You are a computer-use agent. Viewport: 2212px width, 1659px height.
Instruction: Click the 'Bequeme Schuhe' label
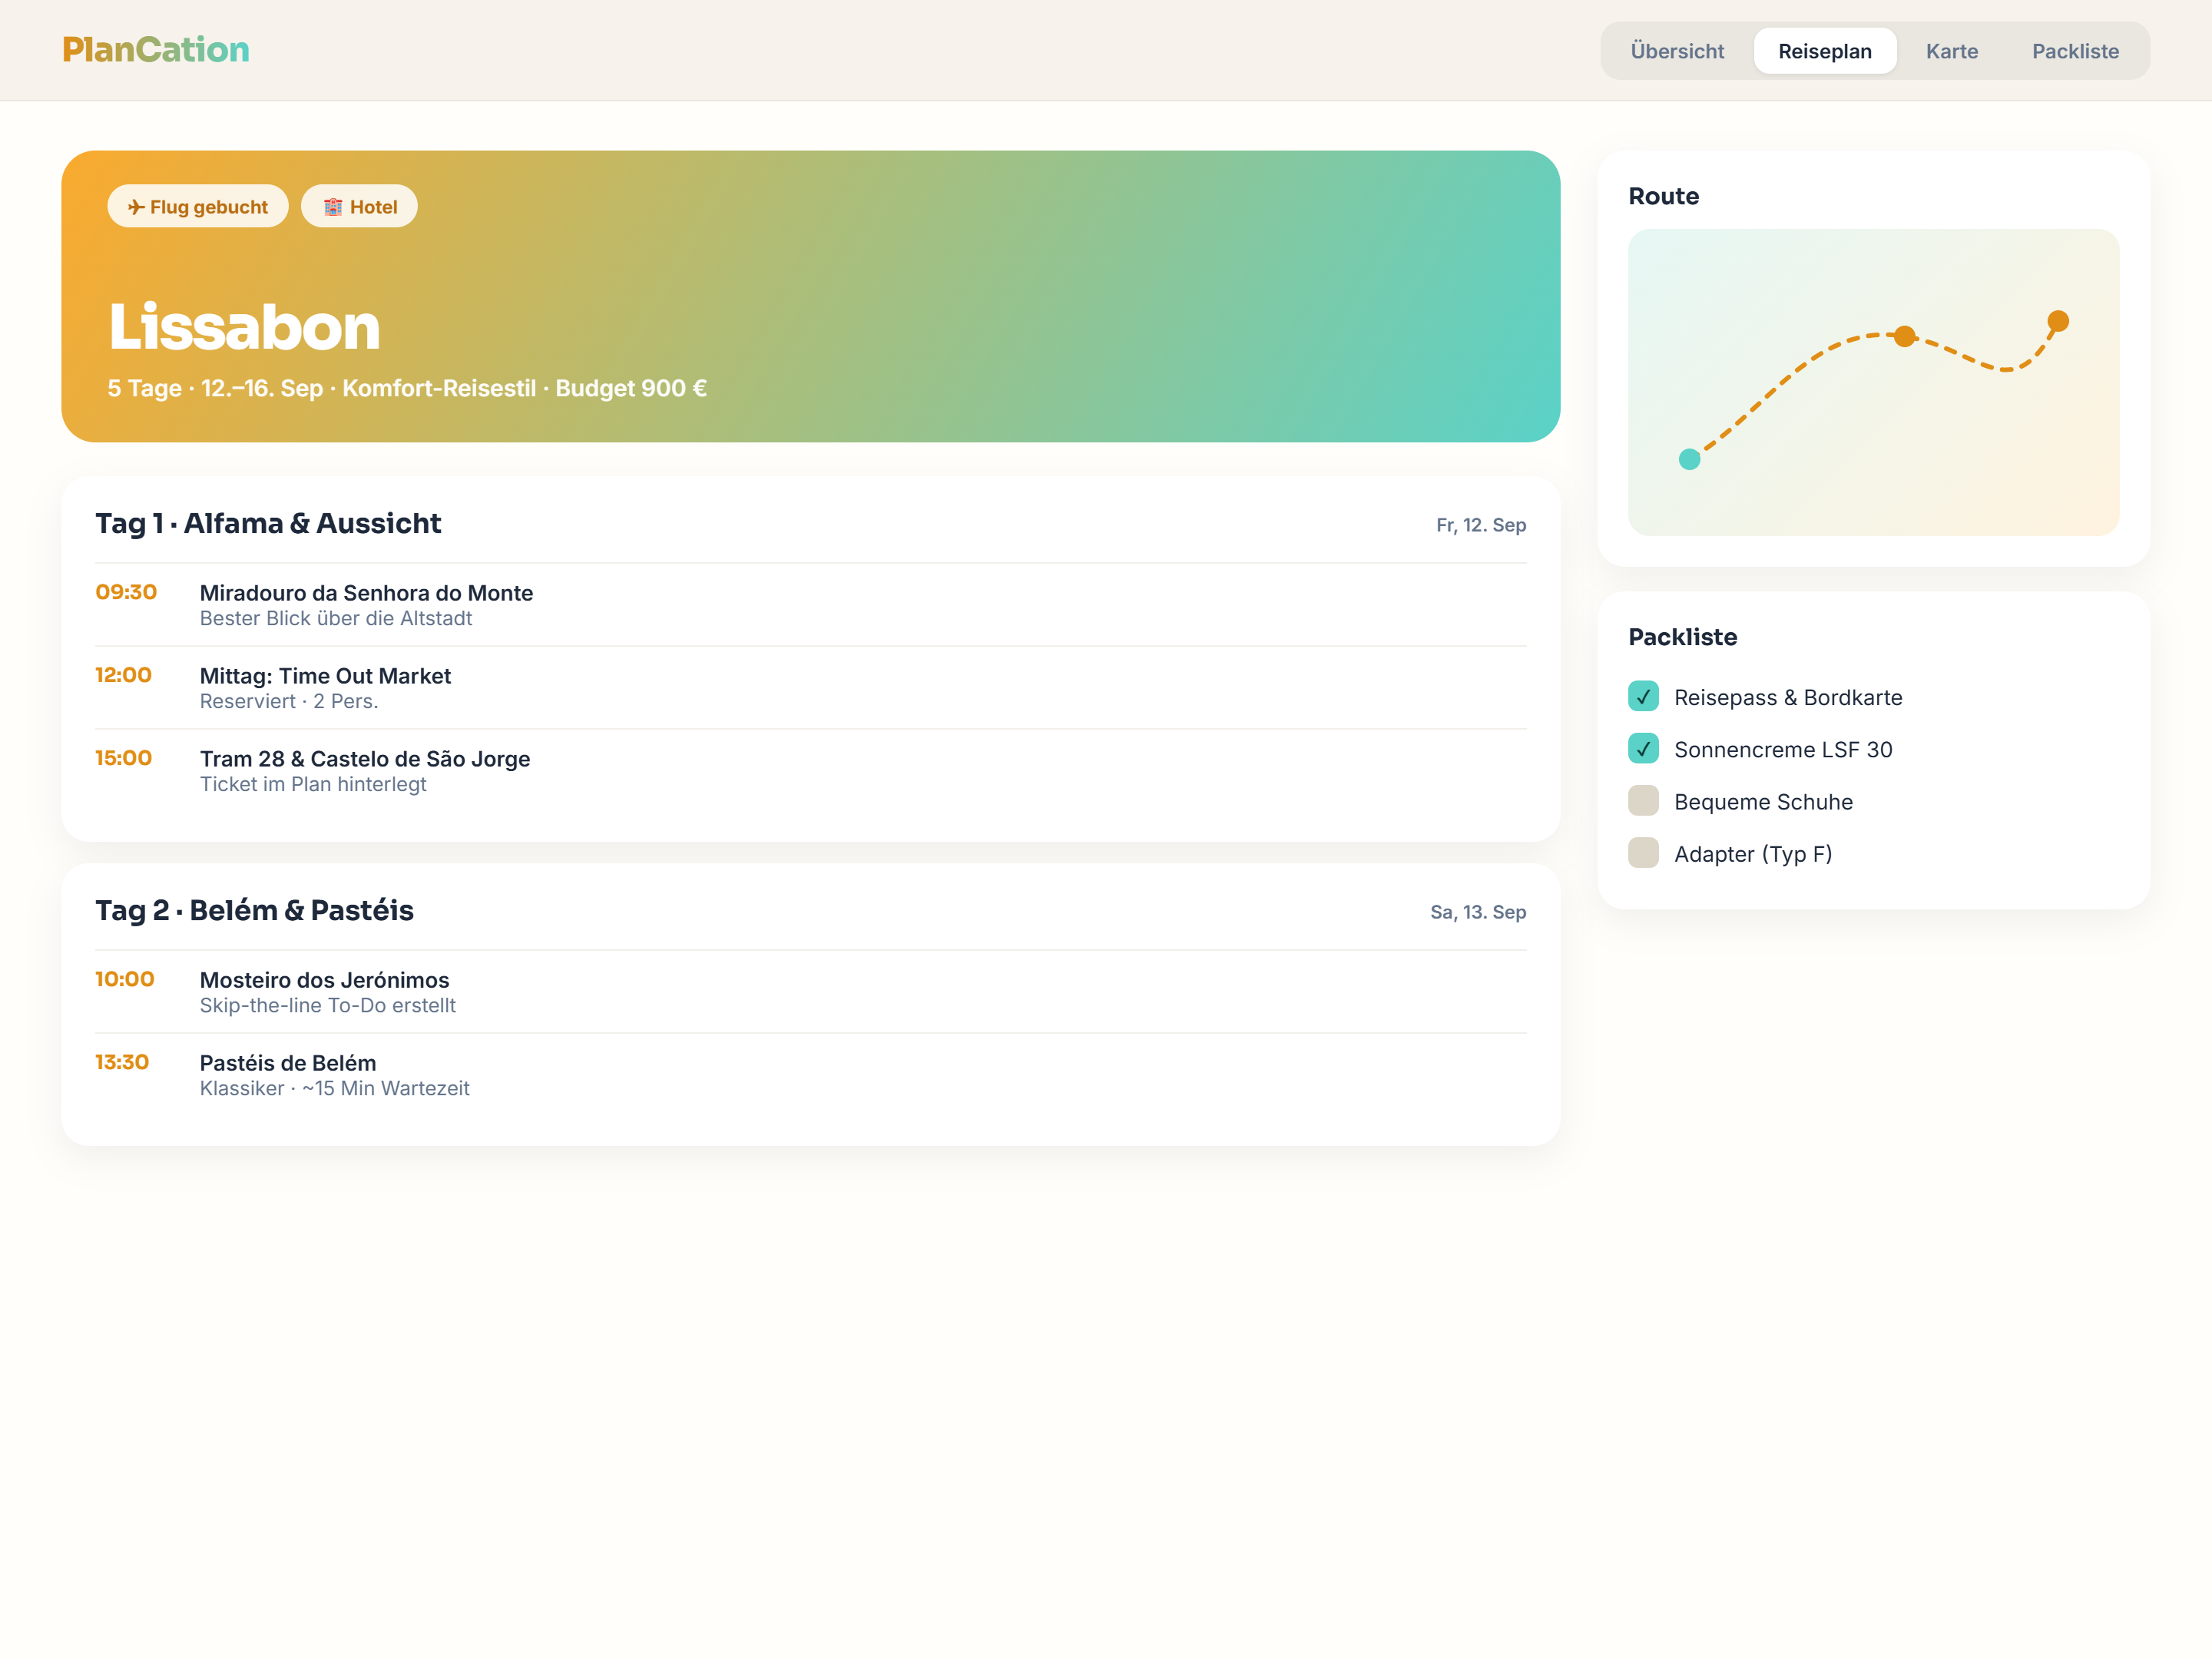[x=1763, y=802]
